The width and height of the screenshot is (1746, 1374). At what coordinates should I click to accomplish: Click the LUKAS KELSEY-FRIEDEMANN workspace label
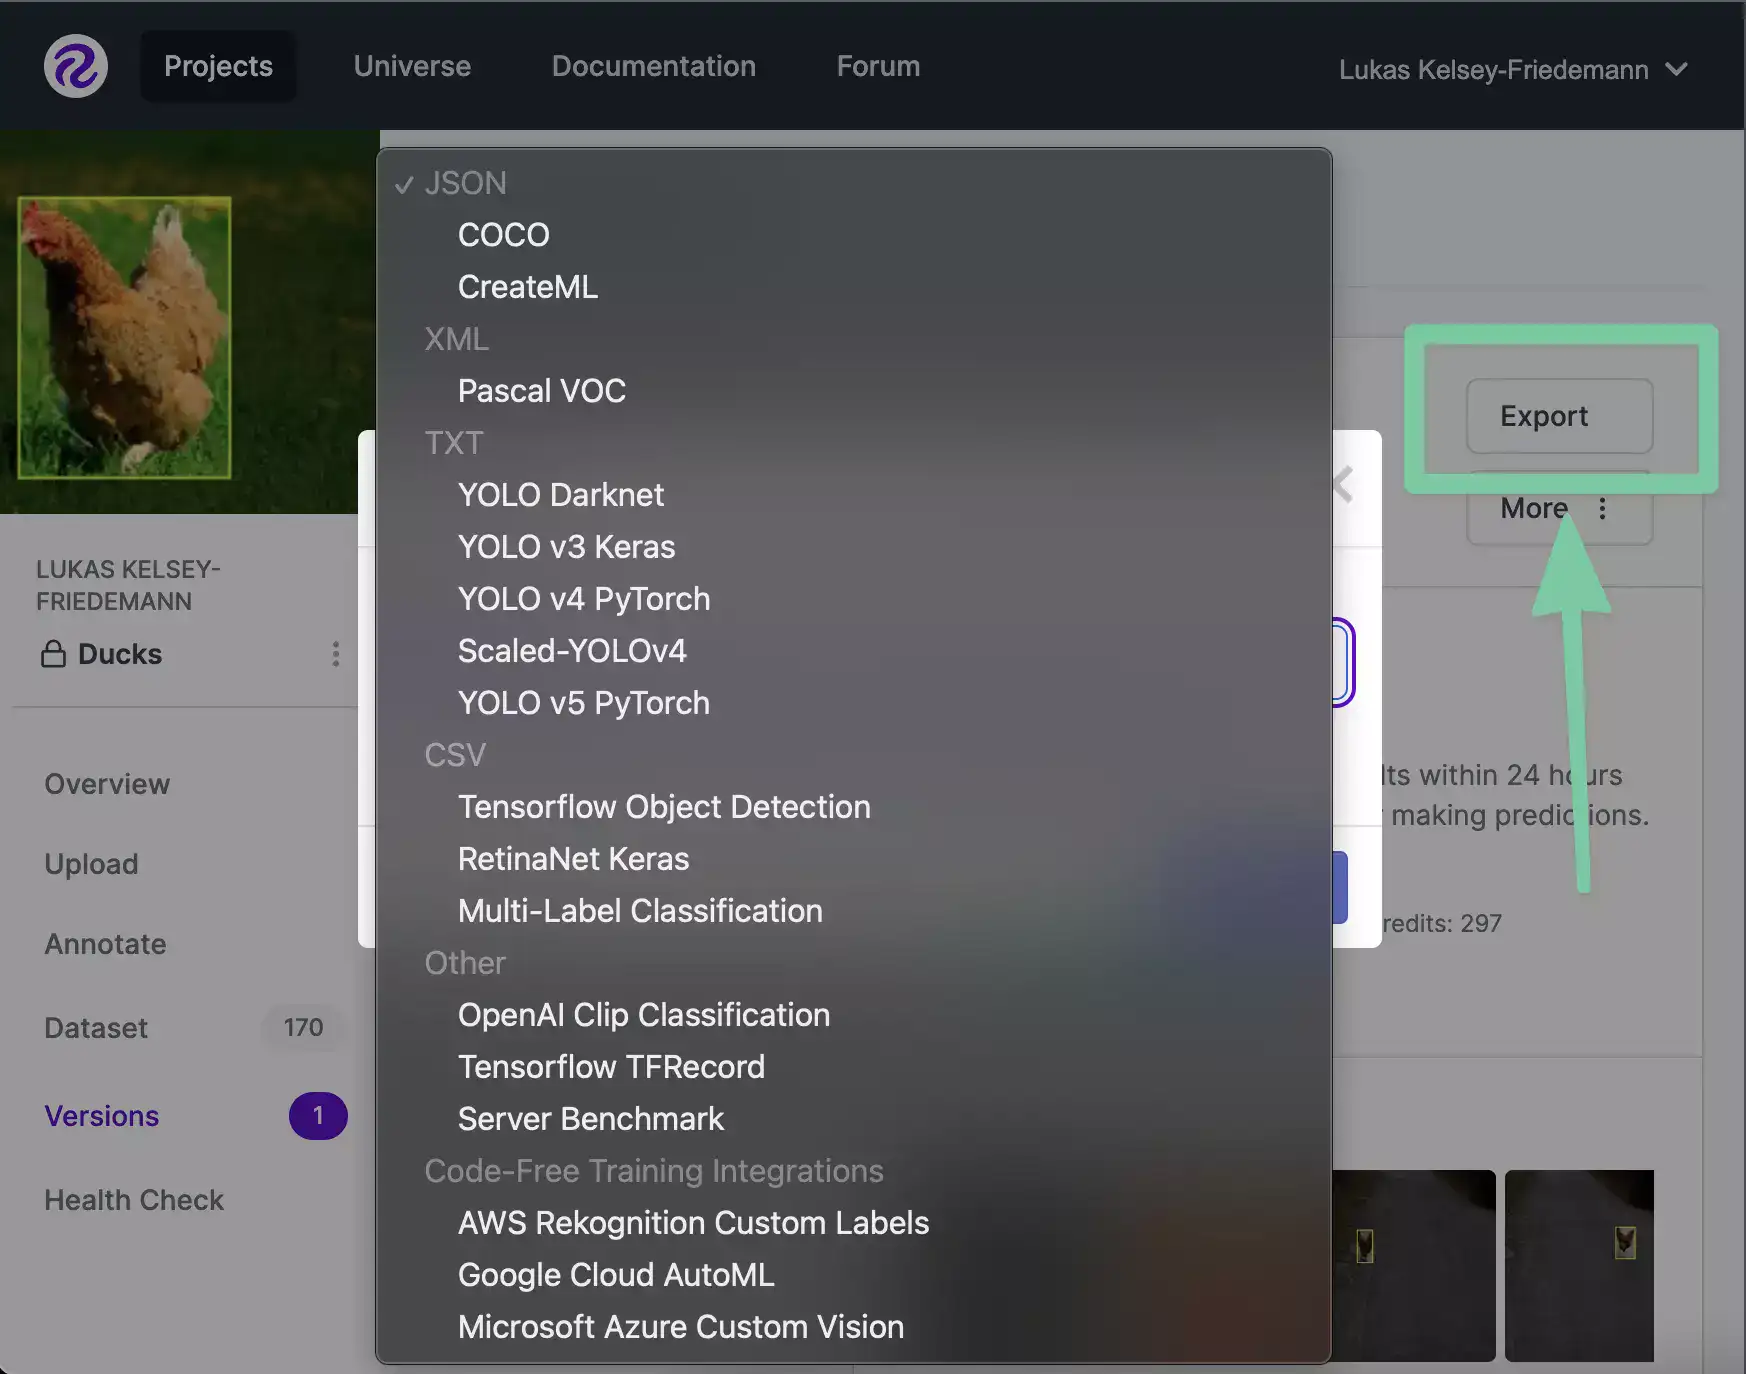coord(128,585)
